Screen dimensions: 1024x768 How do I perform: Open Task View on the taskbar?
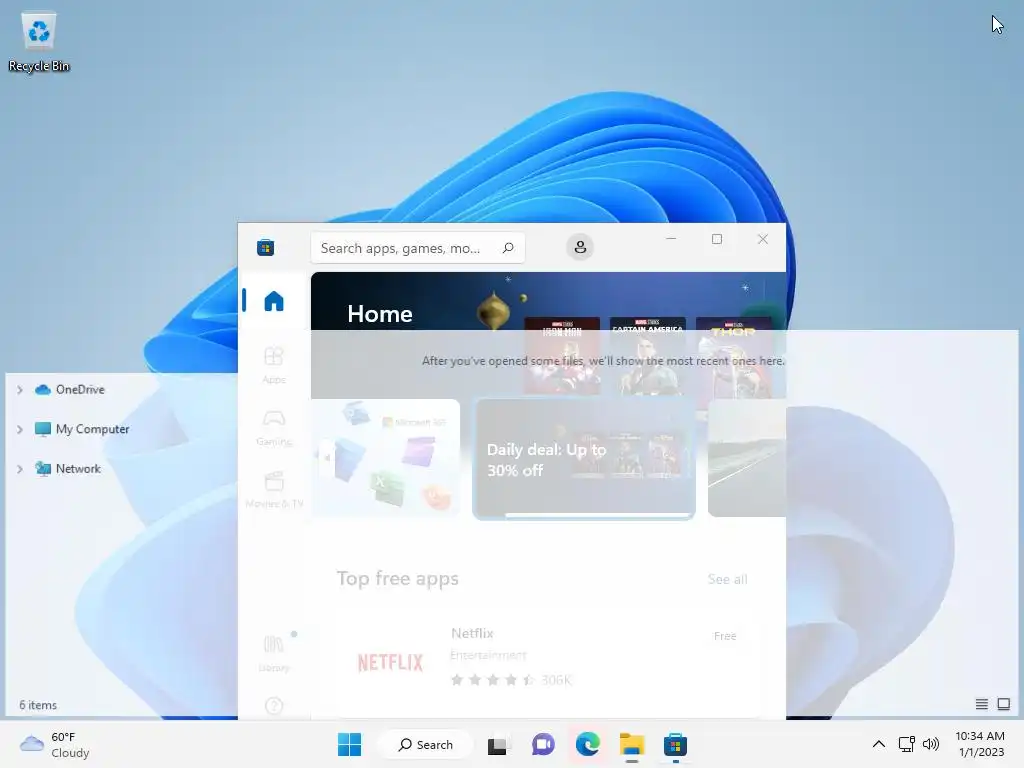[x=498, y=744]
